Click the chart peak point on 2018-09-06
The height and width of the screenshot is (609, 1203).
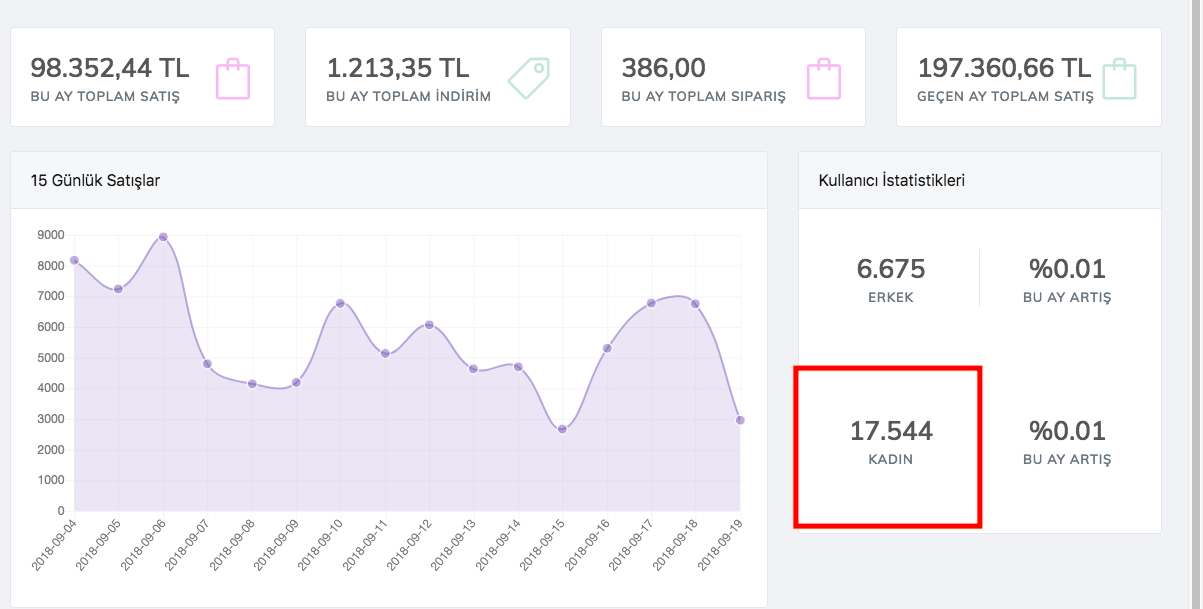click(x=163, y=237)
